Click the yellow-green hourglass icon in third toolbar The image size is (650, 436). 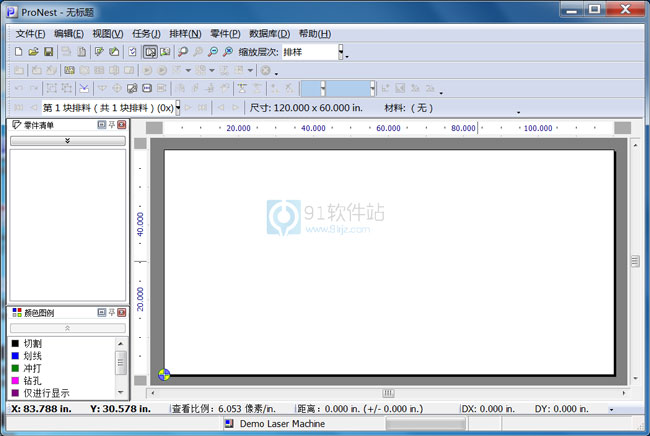click(x=243, y=88)
